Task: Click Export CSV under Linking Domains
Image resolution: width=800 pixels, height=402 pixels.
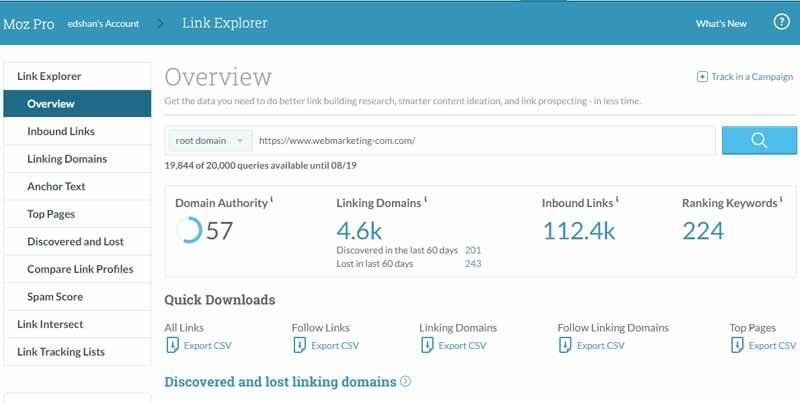Action: point(462,345)
